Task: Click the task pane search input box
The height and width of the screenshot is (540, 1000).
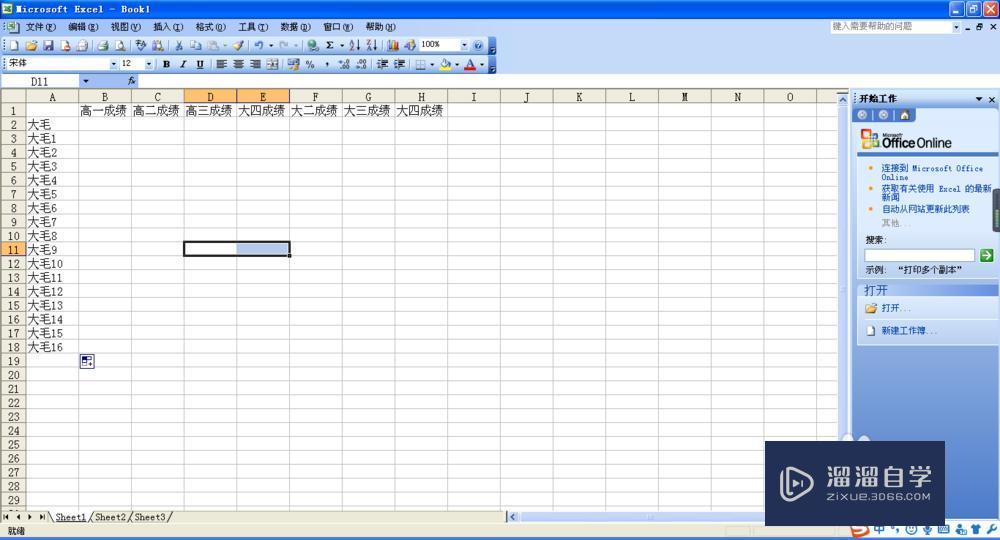Action: (920, 256)
